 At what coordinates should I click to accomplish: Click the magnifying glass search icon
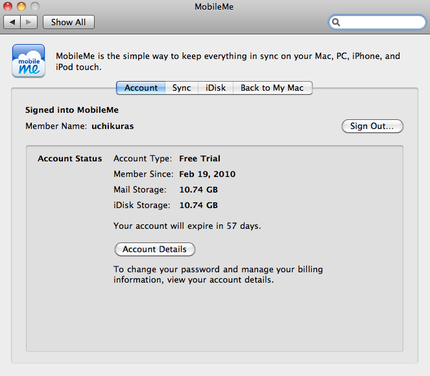pyautogui.click(x=336, y=22)
